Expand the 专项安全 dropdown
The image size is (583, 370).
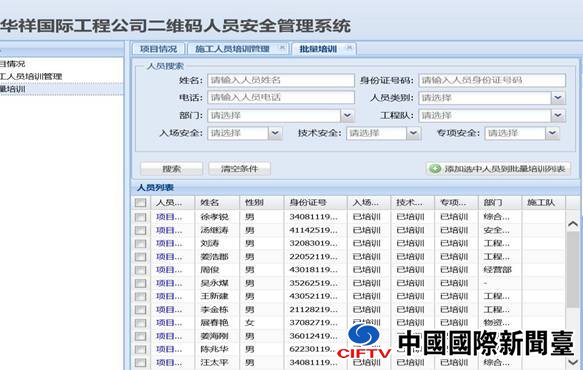553,133
